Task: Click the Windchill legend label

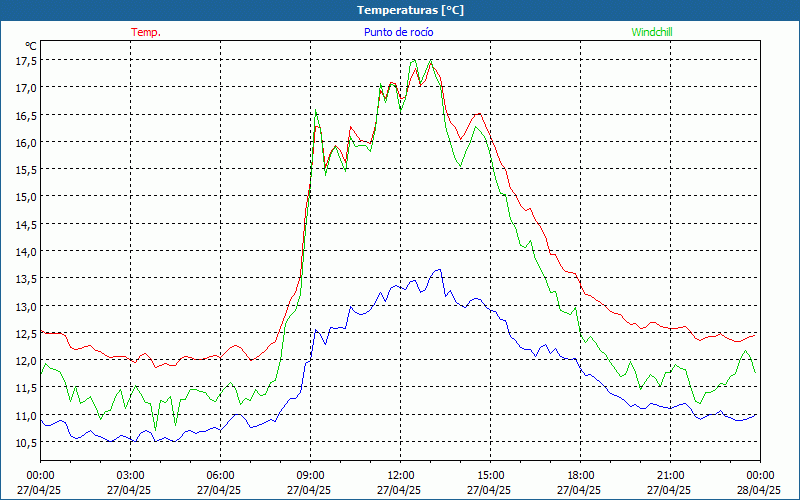Action: (652, 32)
